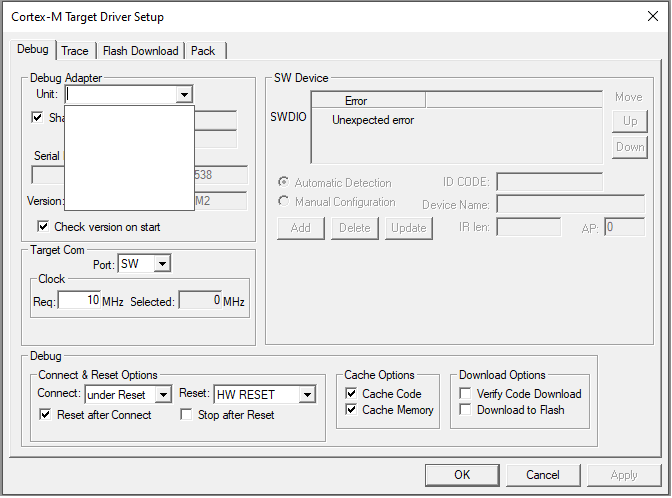The width and height of the screenshot is (672, 498).
Task: Click the Add button
Action: click(300, 228)
